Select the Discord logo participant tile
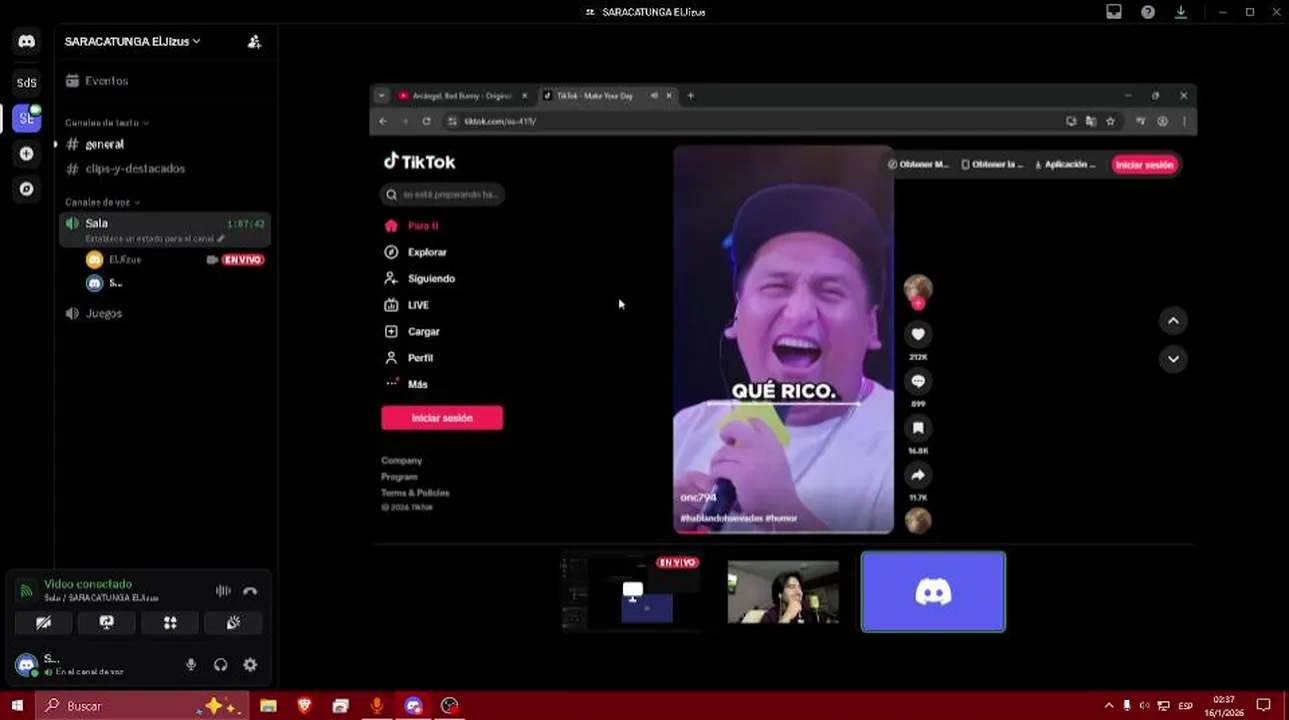1289x720 pixels. tap(933, 592)
